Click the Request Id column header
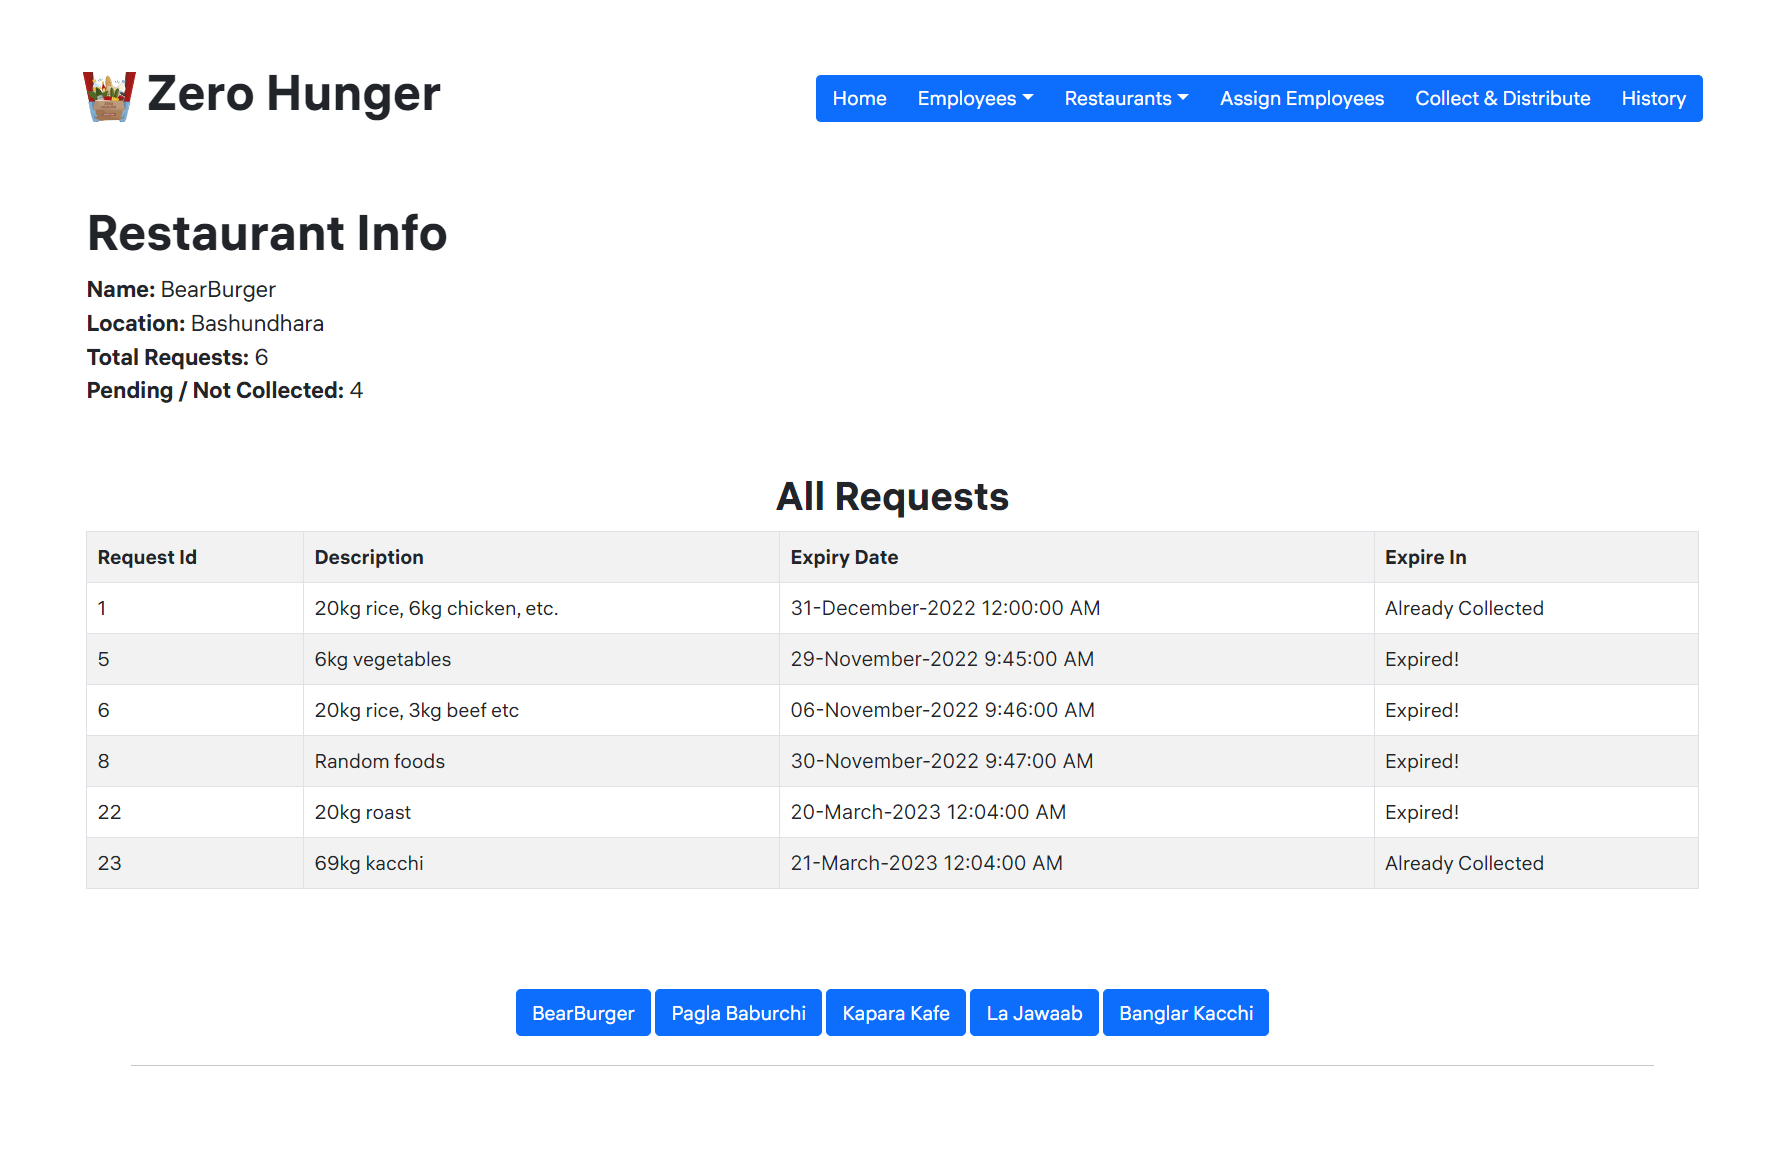1787x1175 pixels. point(147,557)
